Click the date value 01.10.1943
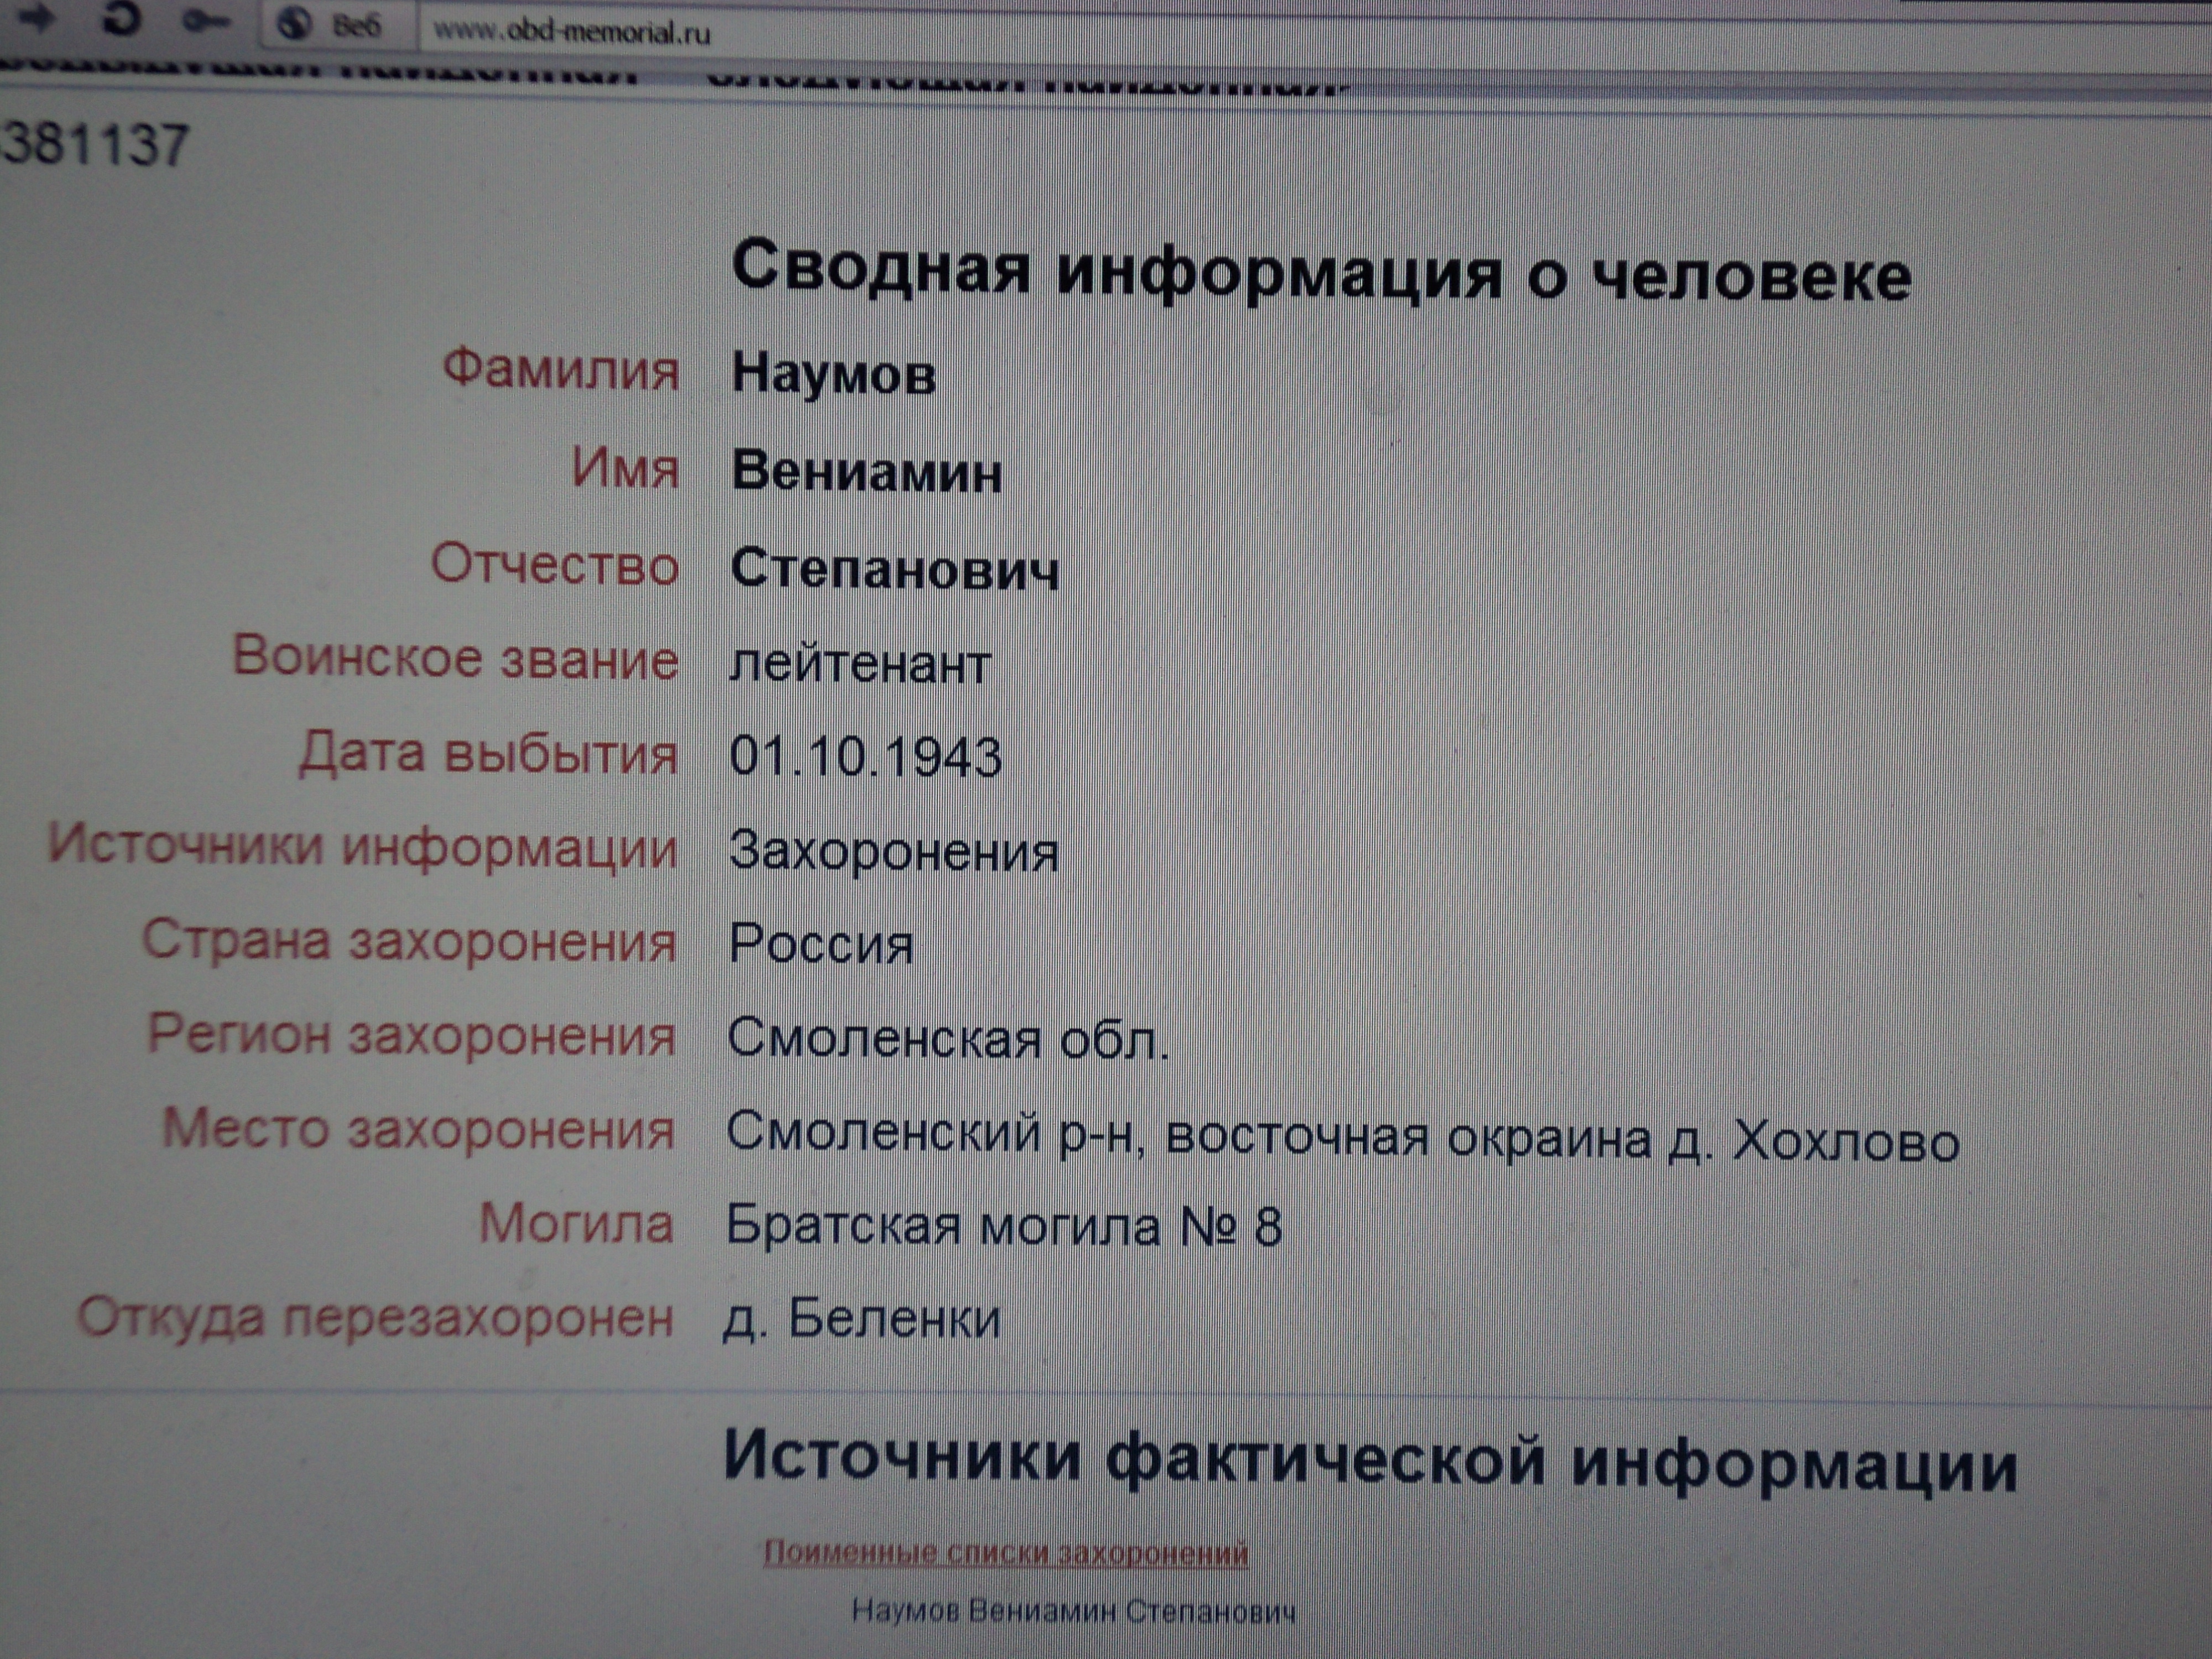The height and width of the screenshot is (1659, 2212). [x=865, y=757]
